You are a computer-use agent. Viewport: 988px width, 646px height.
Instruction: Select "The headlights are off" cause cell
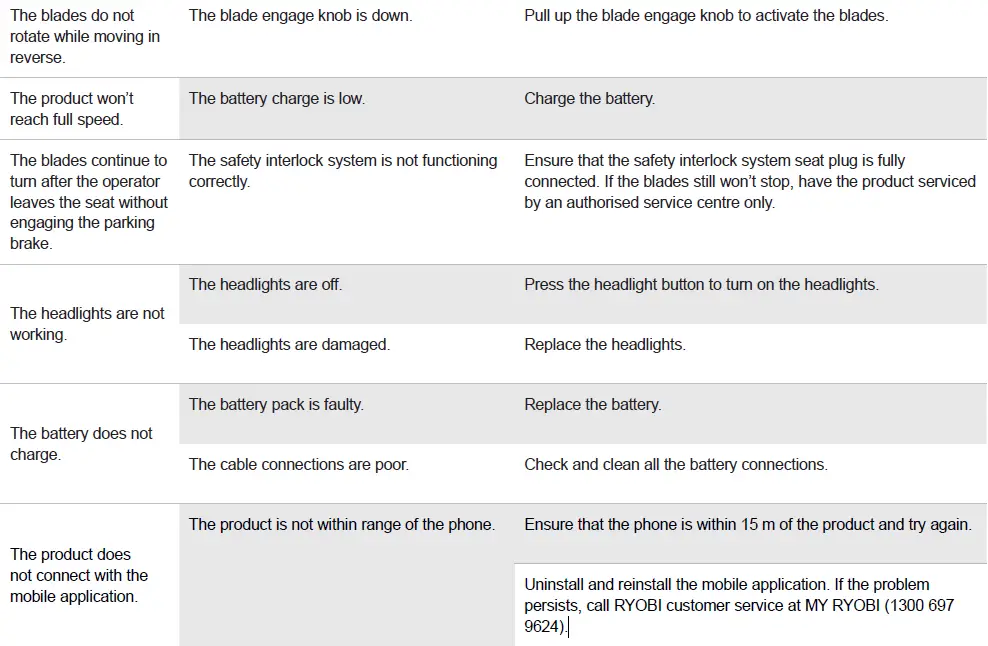coord(265,285)
